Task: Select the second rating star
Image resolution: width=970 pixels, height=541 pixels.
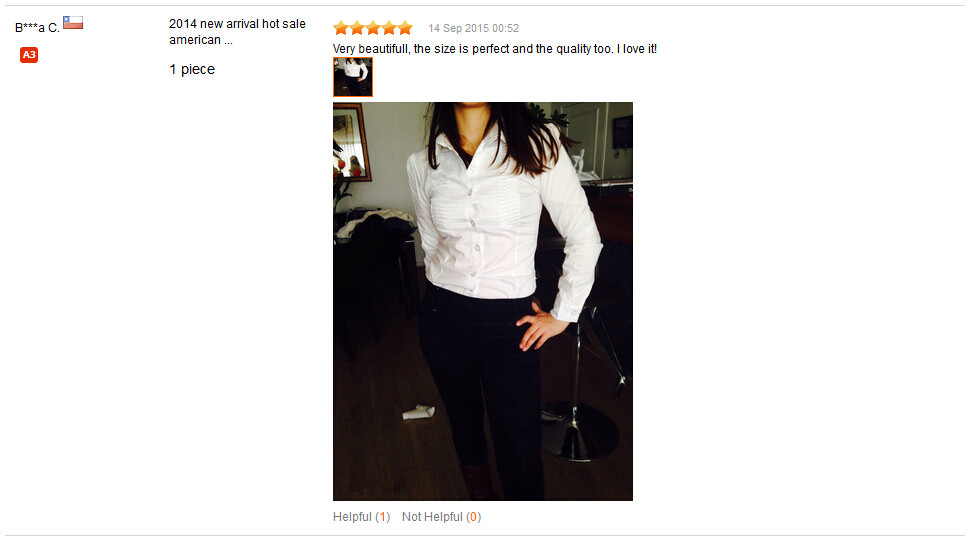Action: (356, 28)
